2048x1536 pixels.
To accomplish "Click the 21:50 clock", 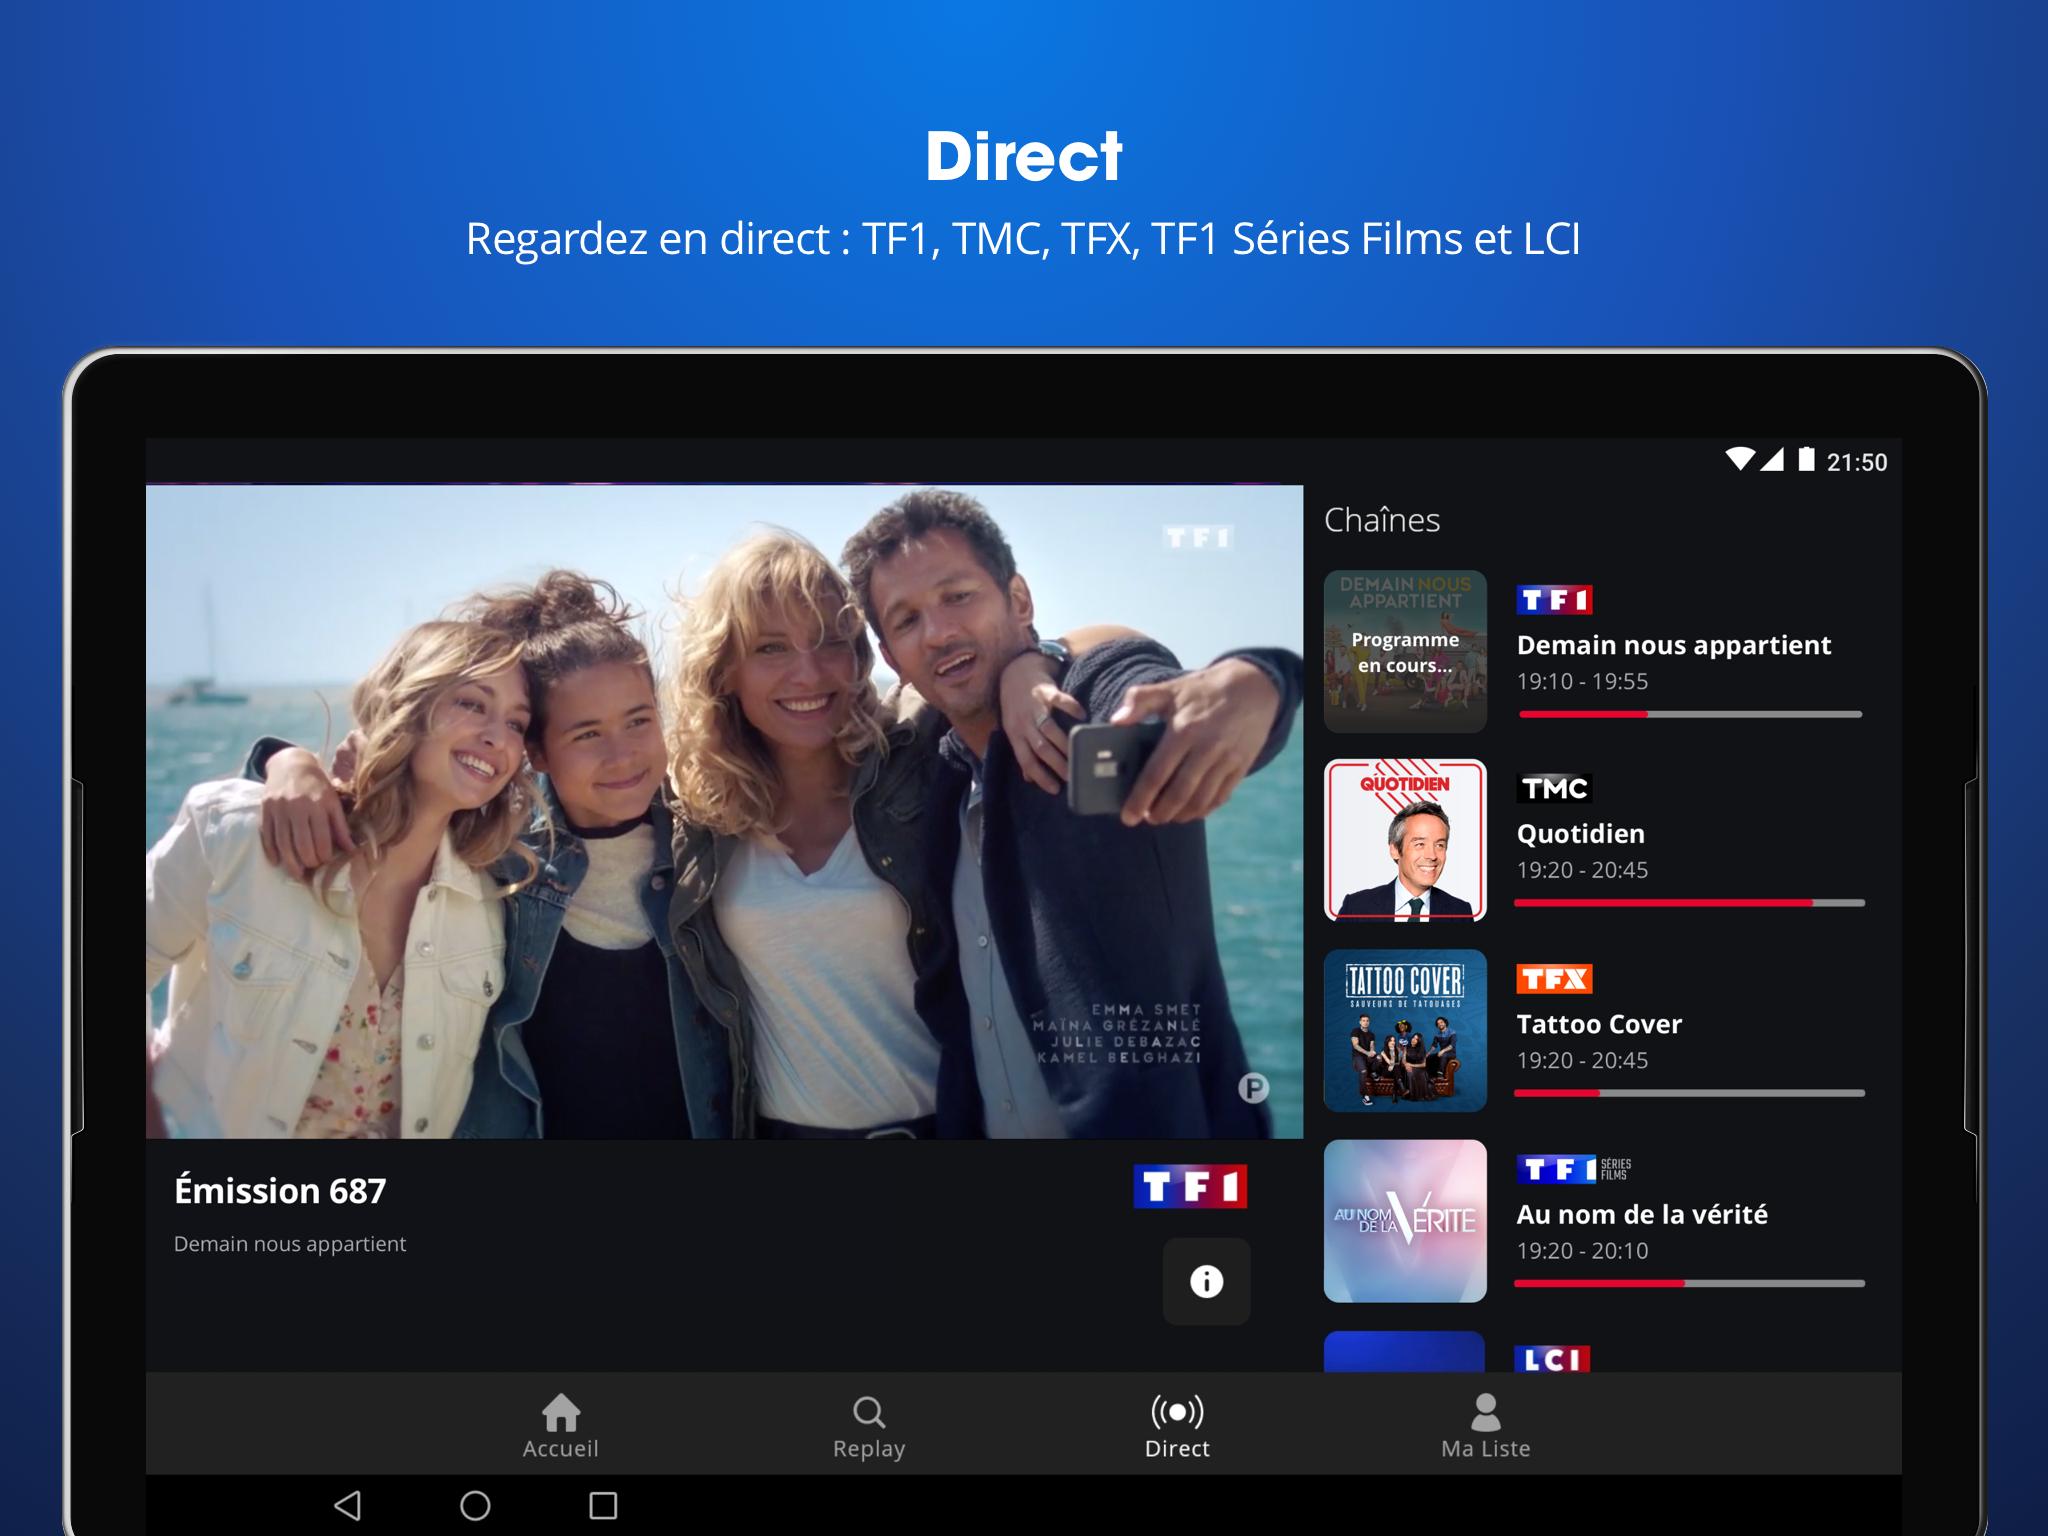I will (1857, 462).
